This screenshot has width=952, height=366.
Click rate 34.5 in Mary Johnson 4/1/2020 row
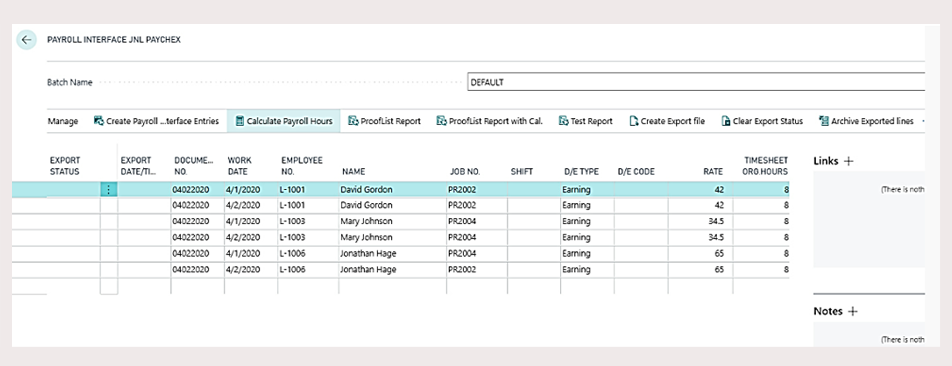(716, 222)
